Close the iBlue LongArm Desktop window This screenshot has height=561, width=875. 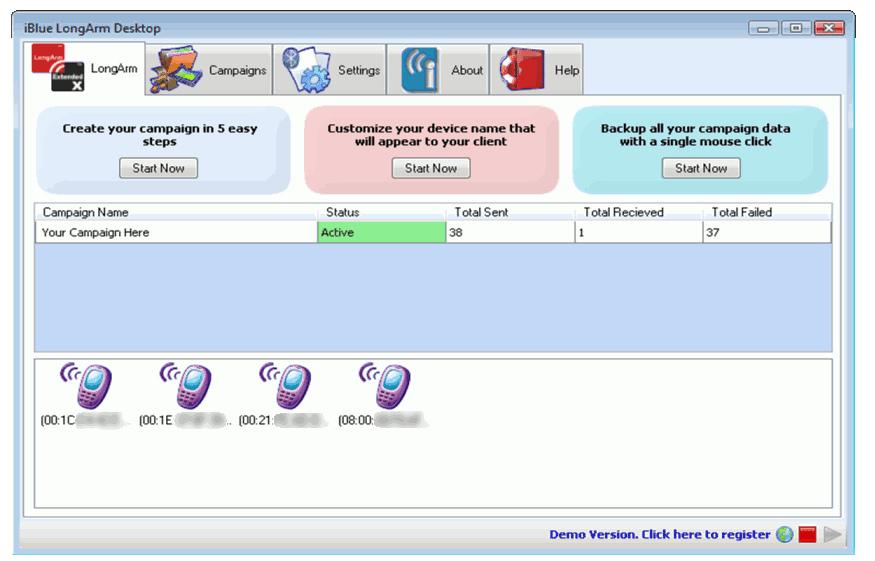[829, 28]
